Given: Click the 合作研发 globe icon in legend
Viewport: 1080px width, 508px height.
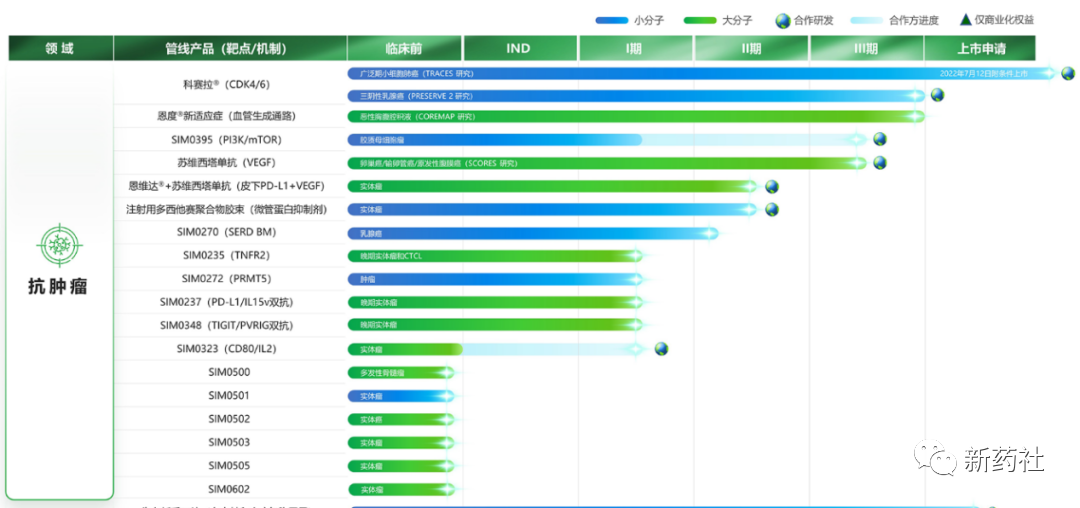Looking at the screenshot, I should (x=783, y=20).
